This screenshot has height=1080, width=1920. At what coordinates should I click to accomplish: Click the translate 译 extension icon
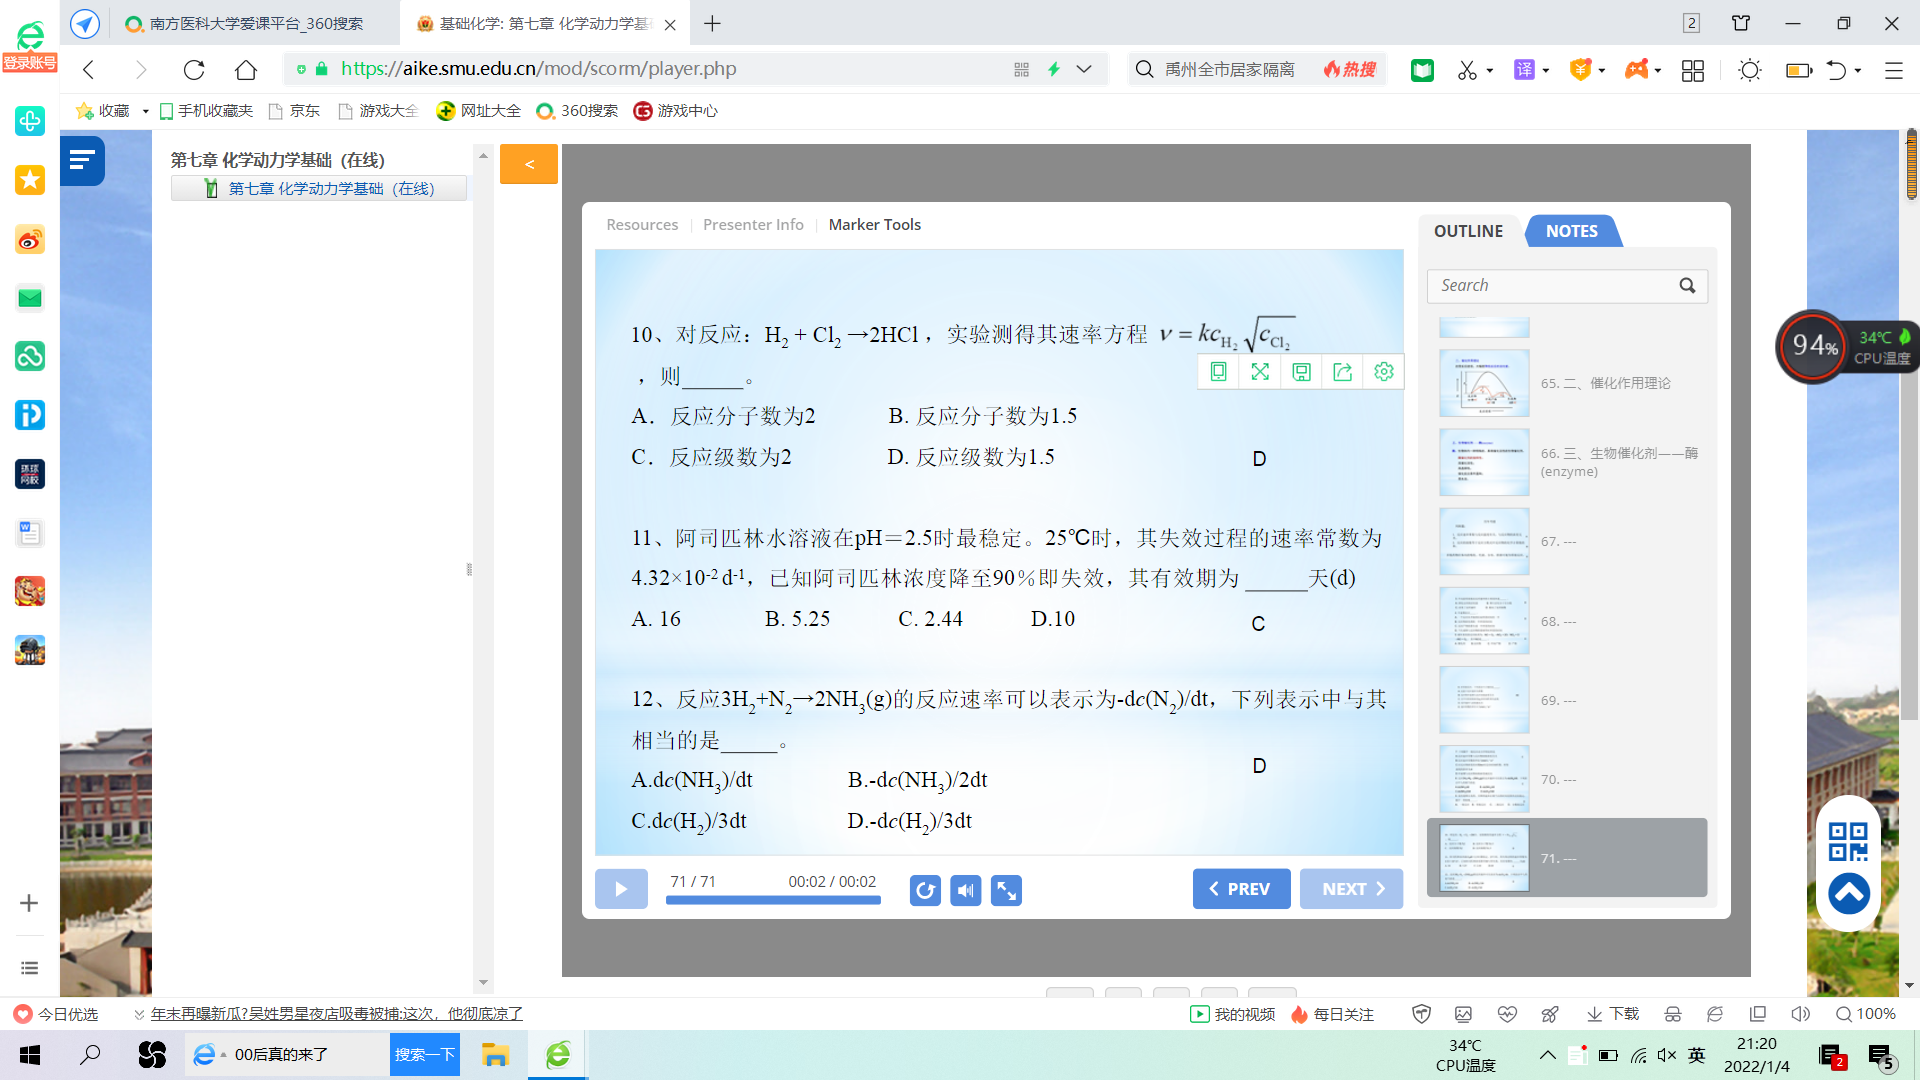pyautogui.click(x=1524, y=69)
